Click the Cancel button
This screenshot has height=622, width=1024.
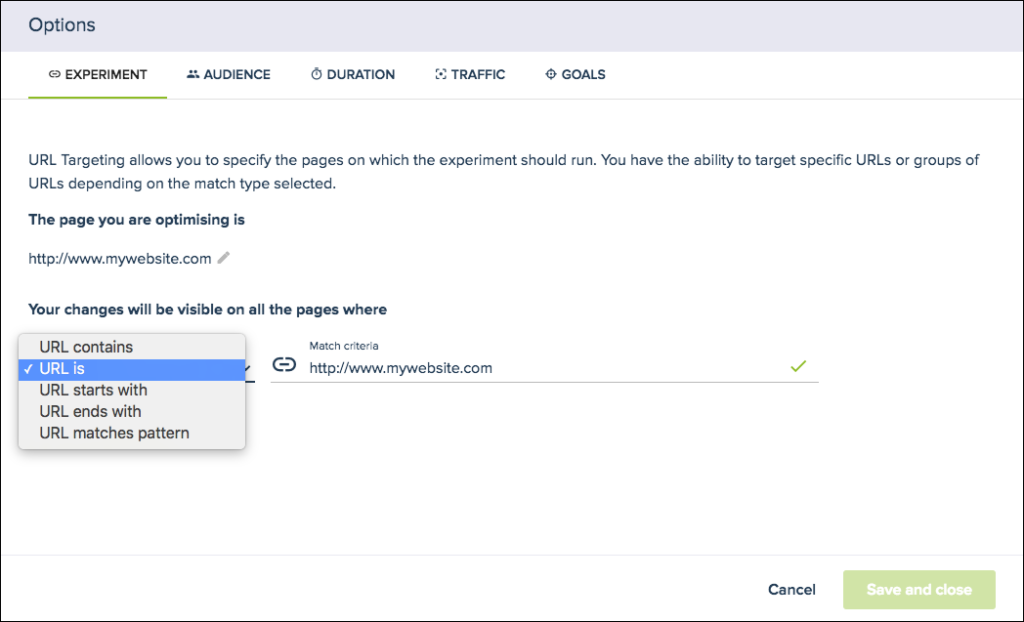(791, 590)
